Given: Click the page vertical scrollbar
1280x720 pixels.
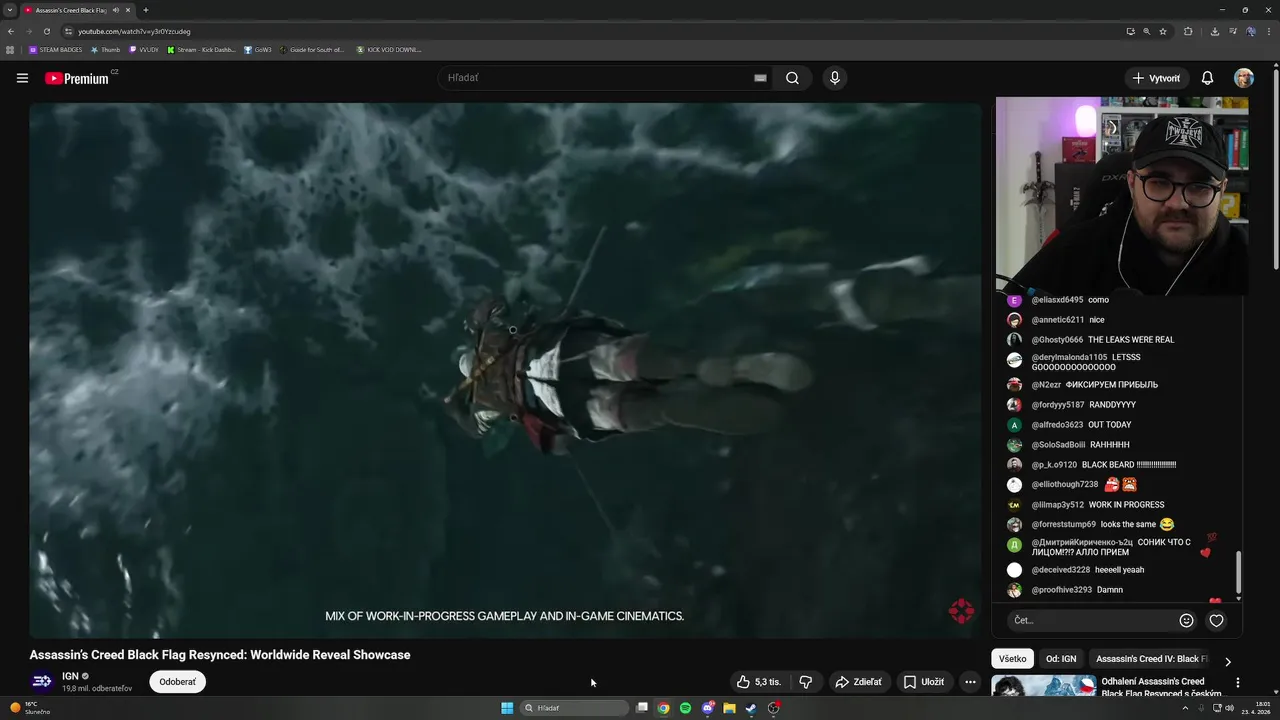Looking at the screenshot, I should pos(1275,170).
